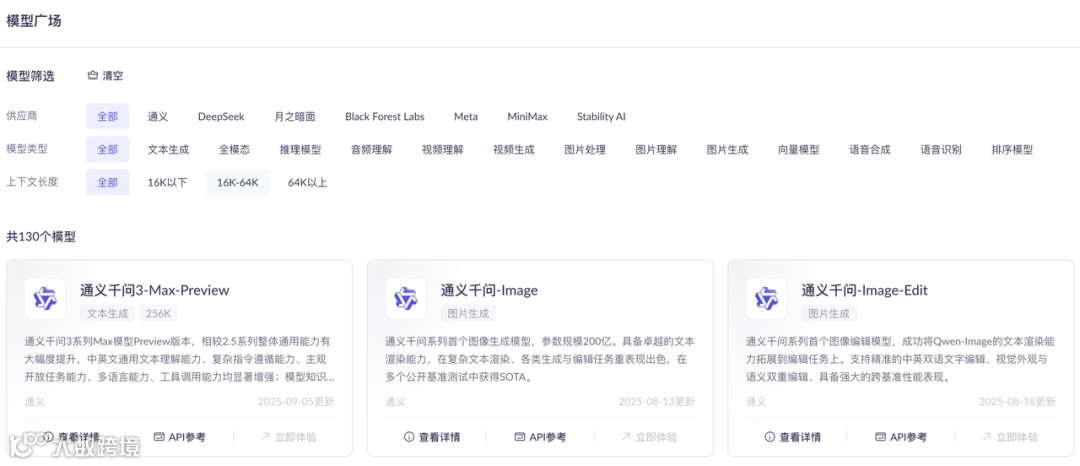
Task: Click the 共130个模型 count text
Action: click(41, 237)
